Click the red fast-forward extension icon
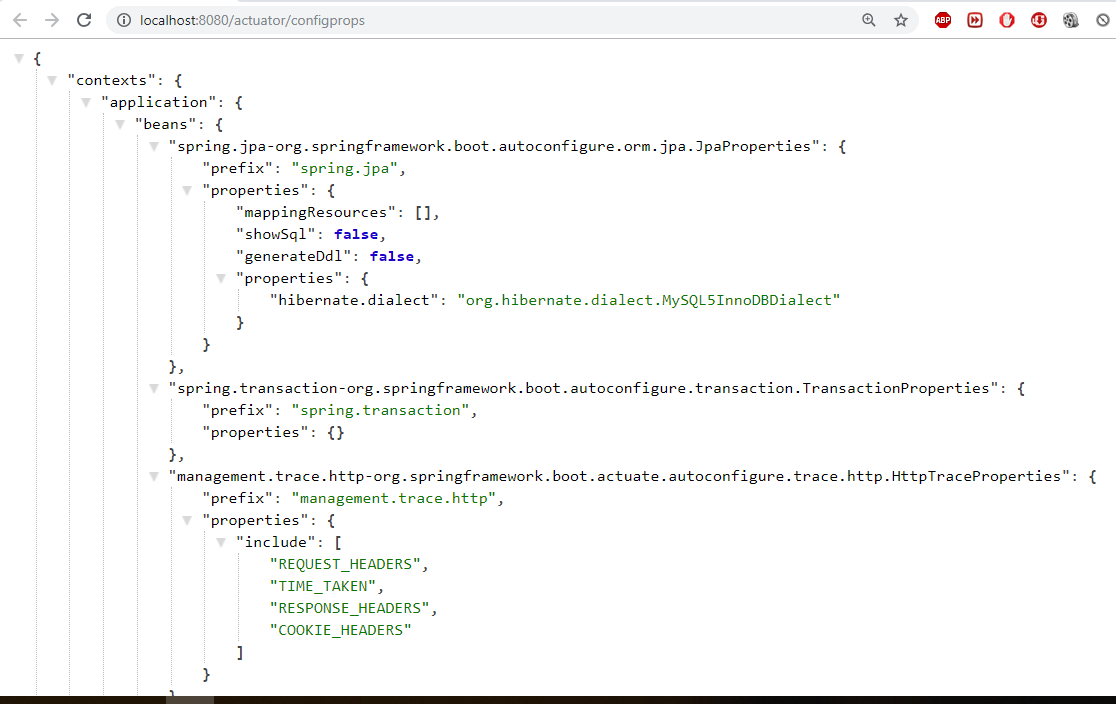This screenshot has height=704, width=1116. coord(975,20)
